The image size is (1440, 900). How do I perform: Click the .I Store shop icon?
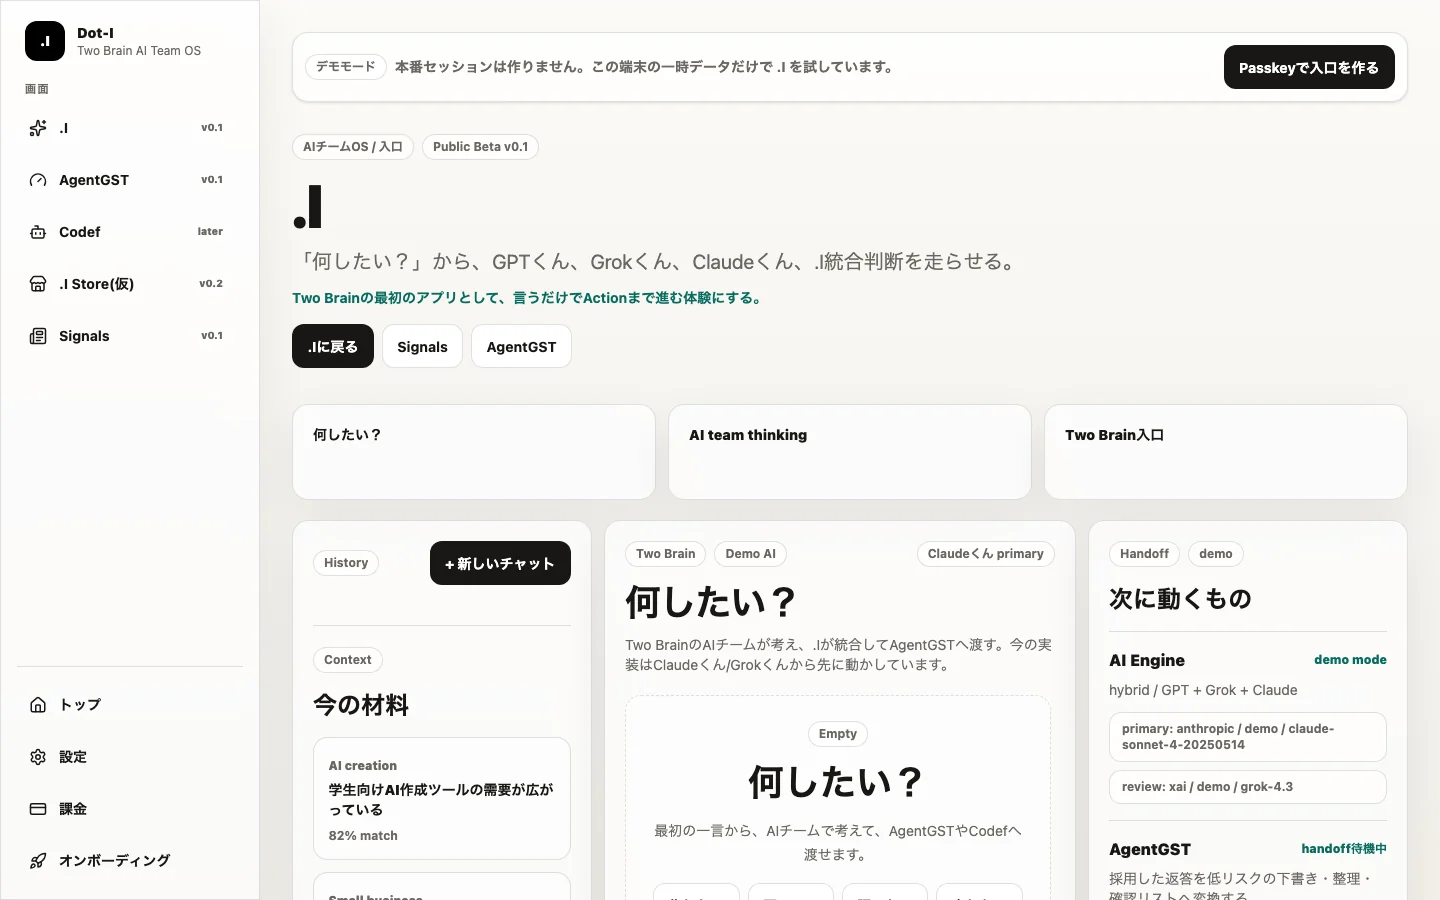pyautogui.click(x=38, y=284)
